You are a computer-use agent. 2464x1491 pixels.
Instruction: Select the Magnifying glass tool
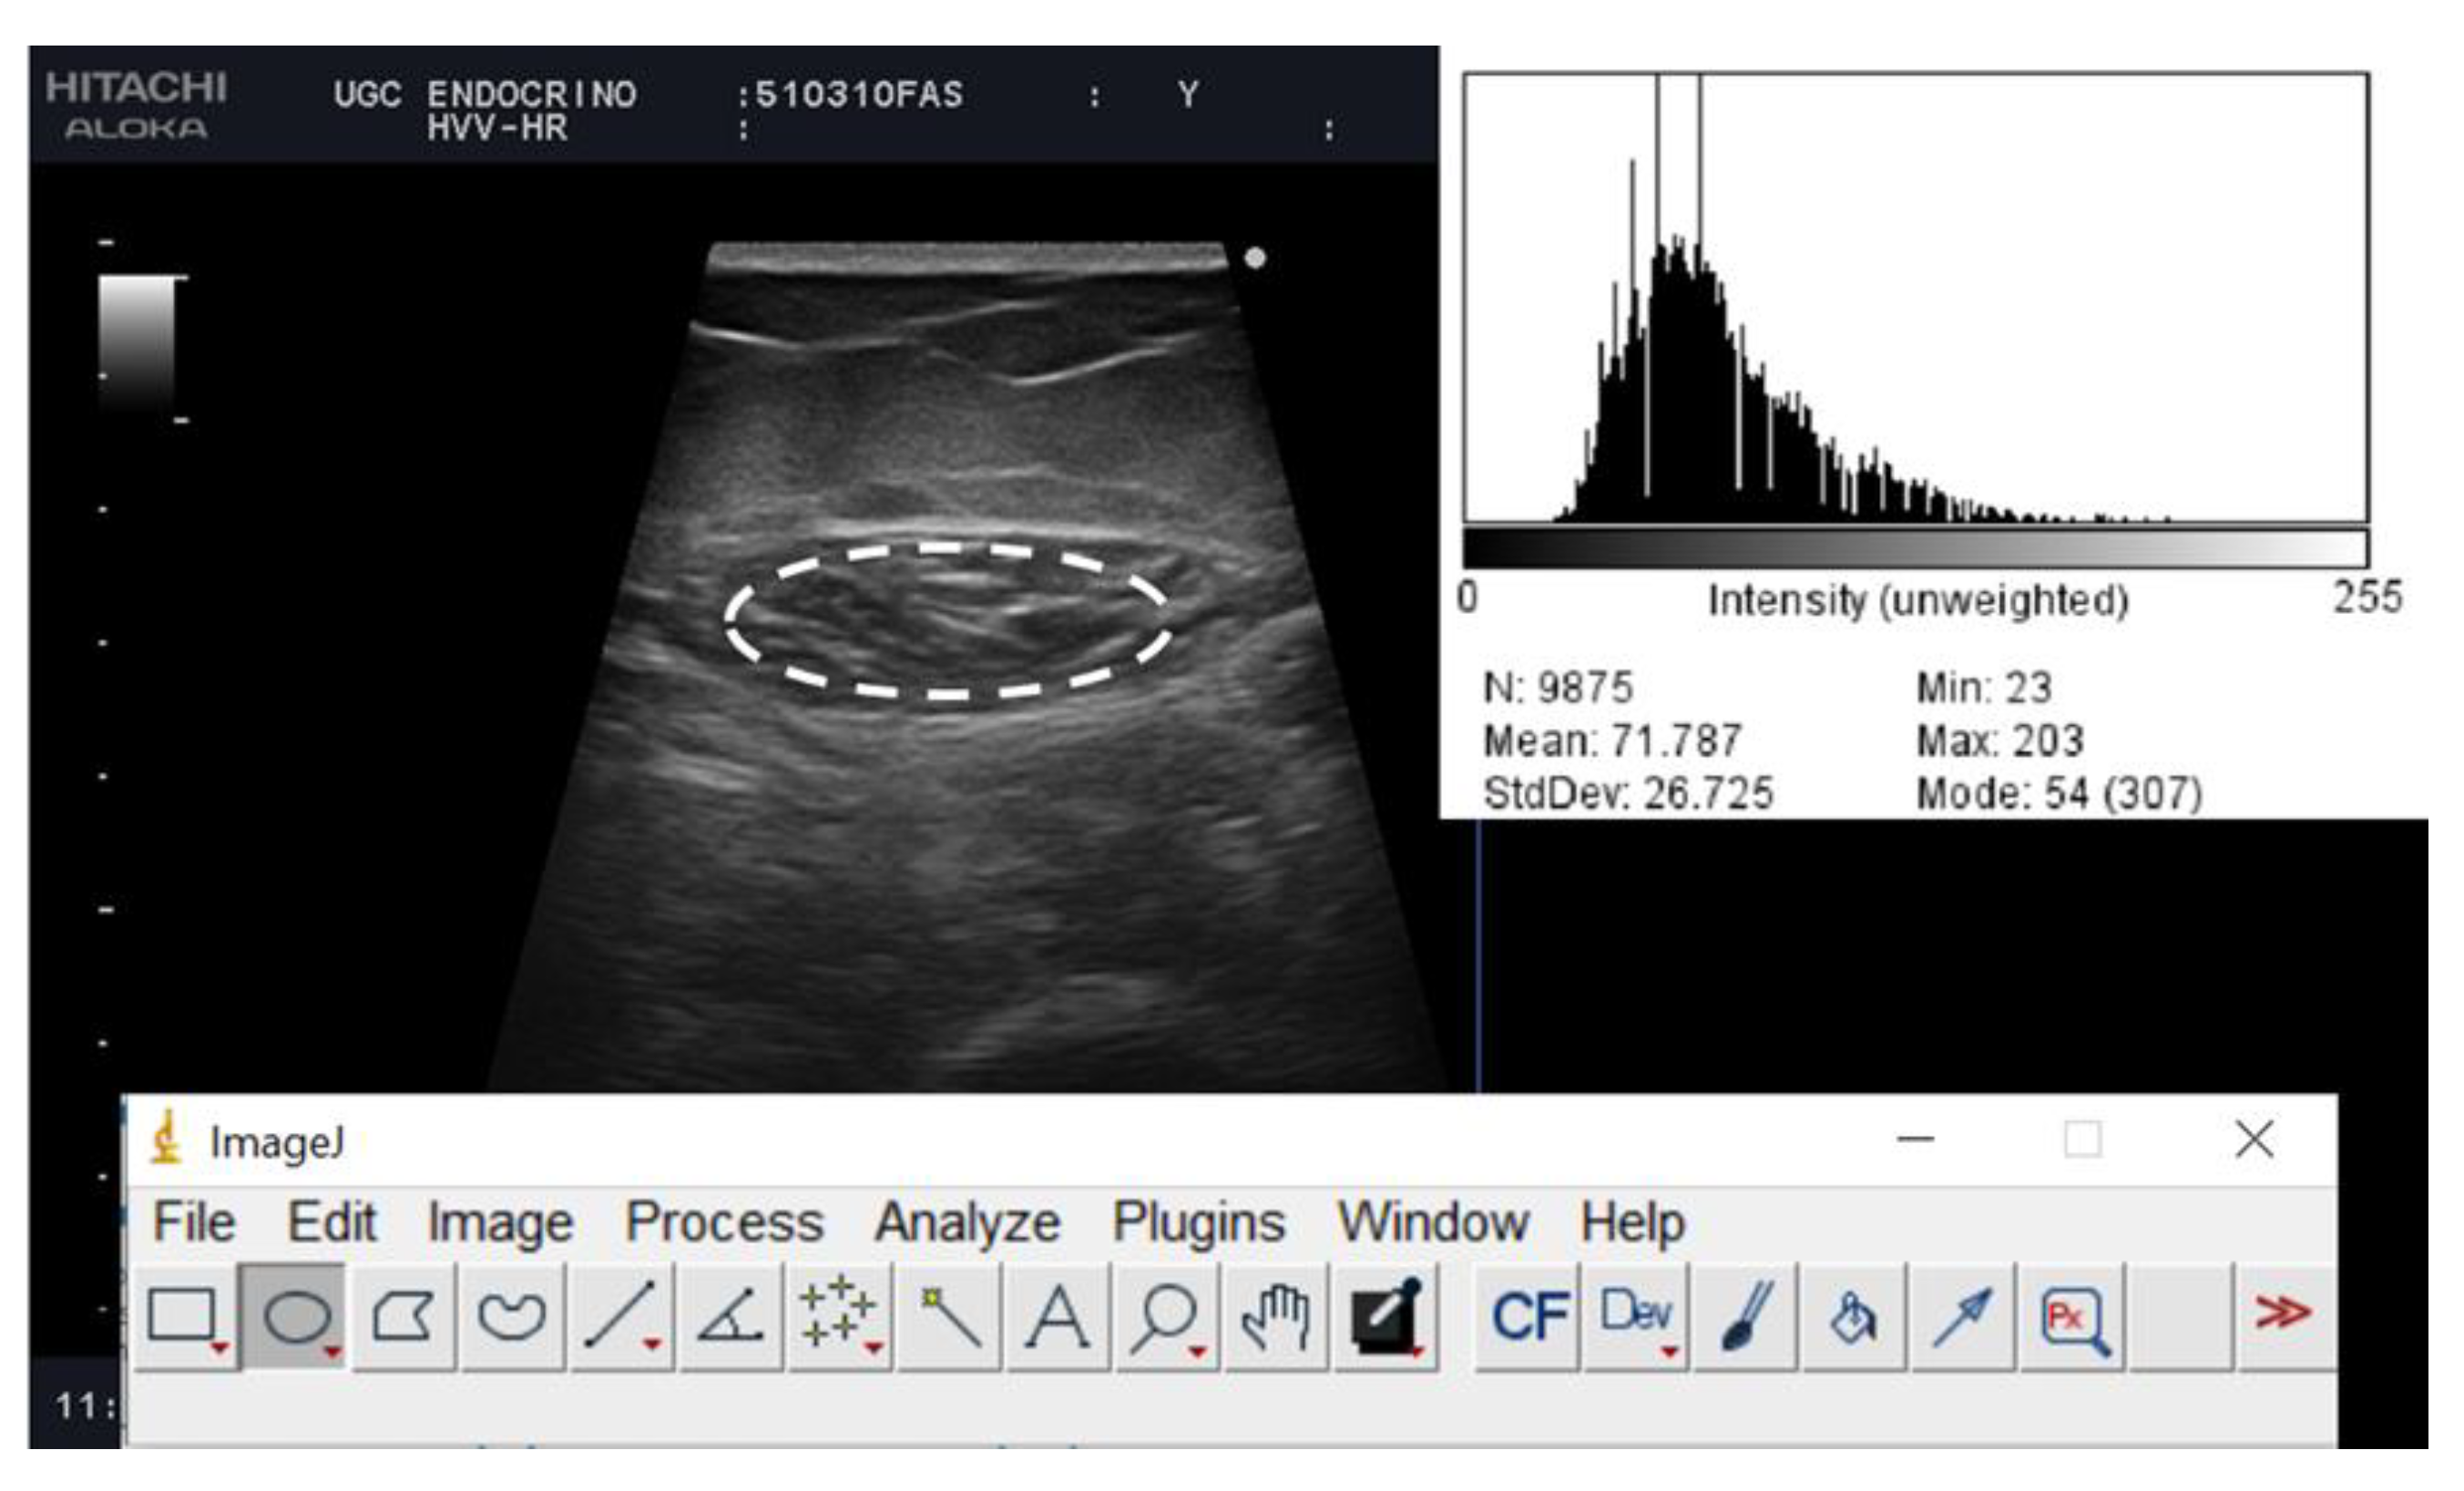[1165, 1316]
